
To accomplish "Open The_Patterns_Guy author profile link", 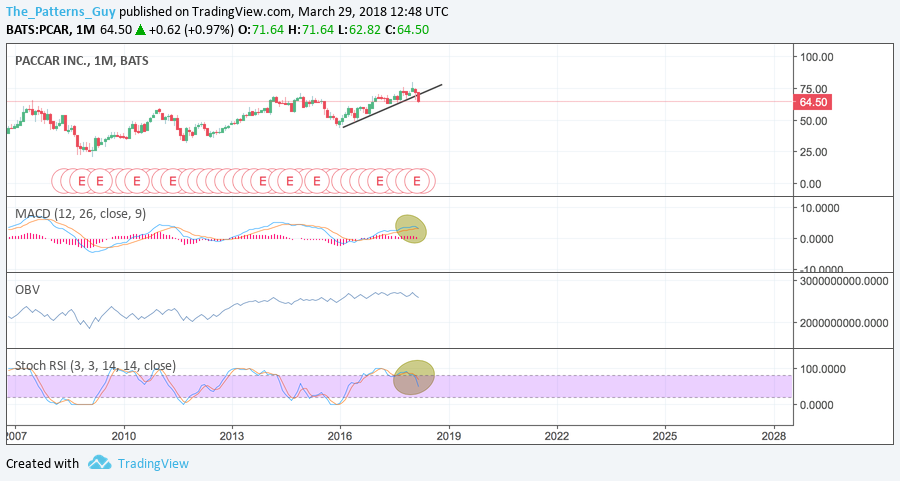I will (61, 11).
